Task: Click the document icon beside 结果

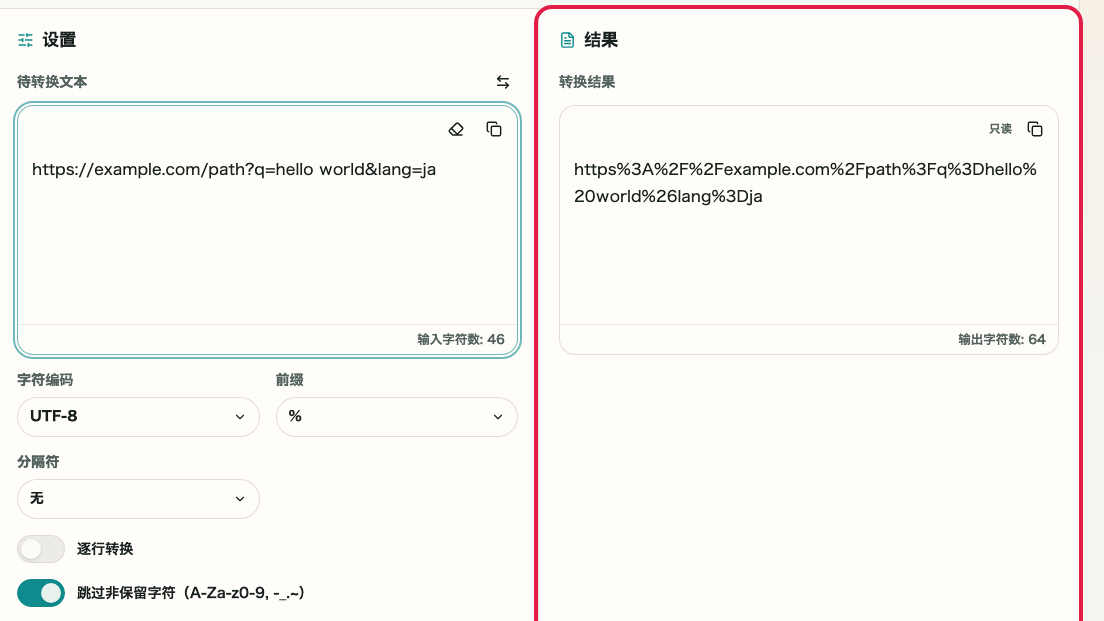Action: point(567,40)
